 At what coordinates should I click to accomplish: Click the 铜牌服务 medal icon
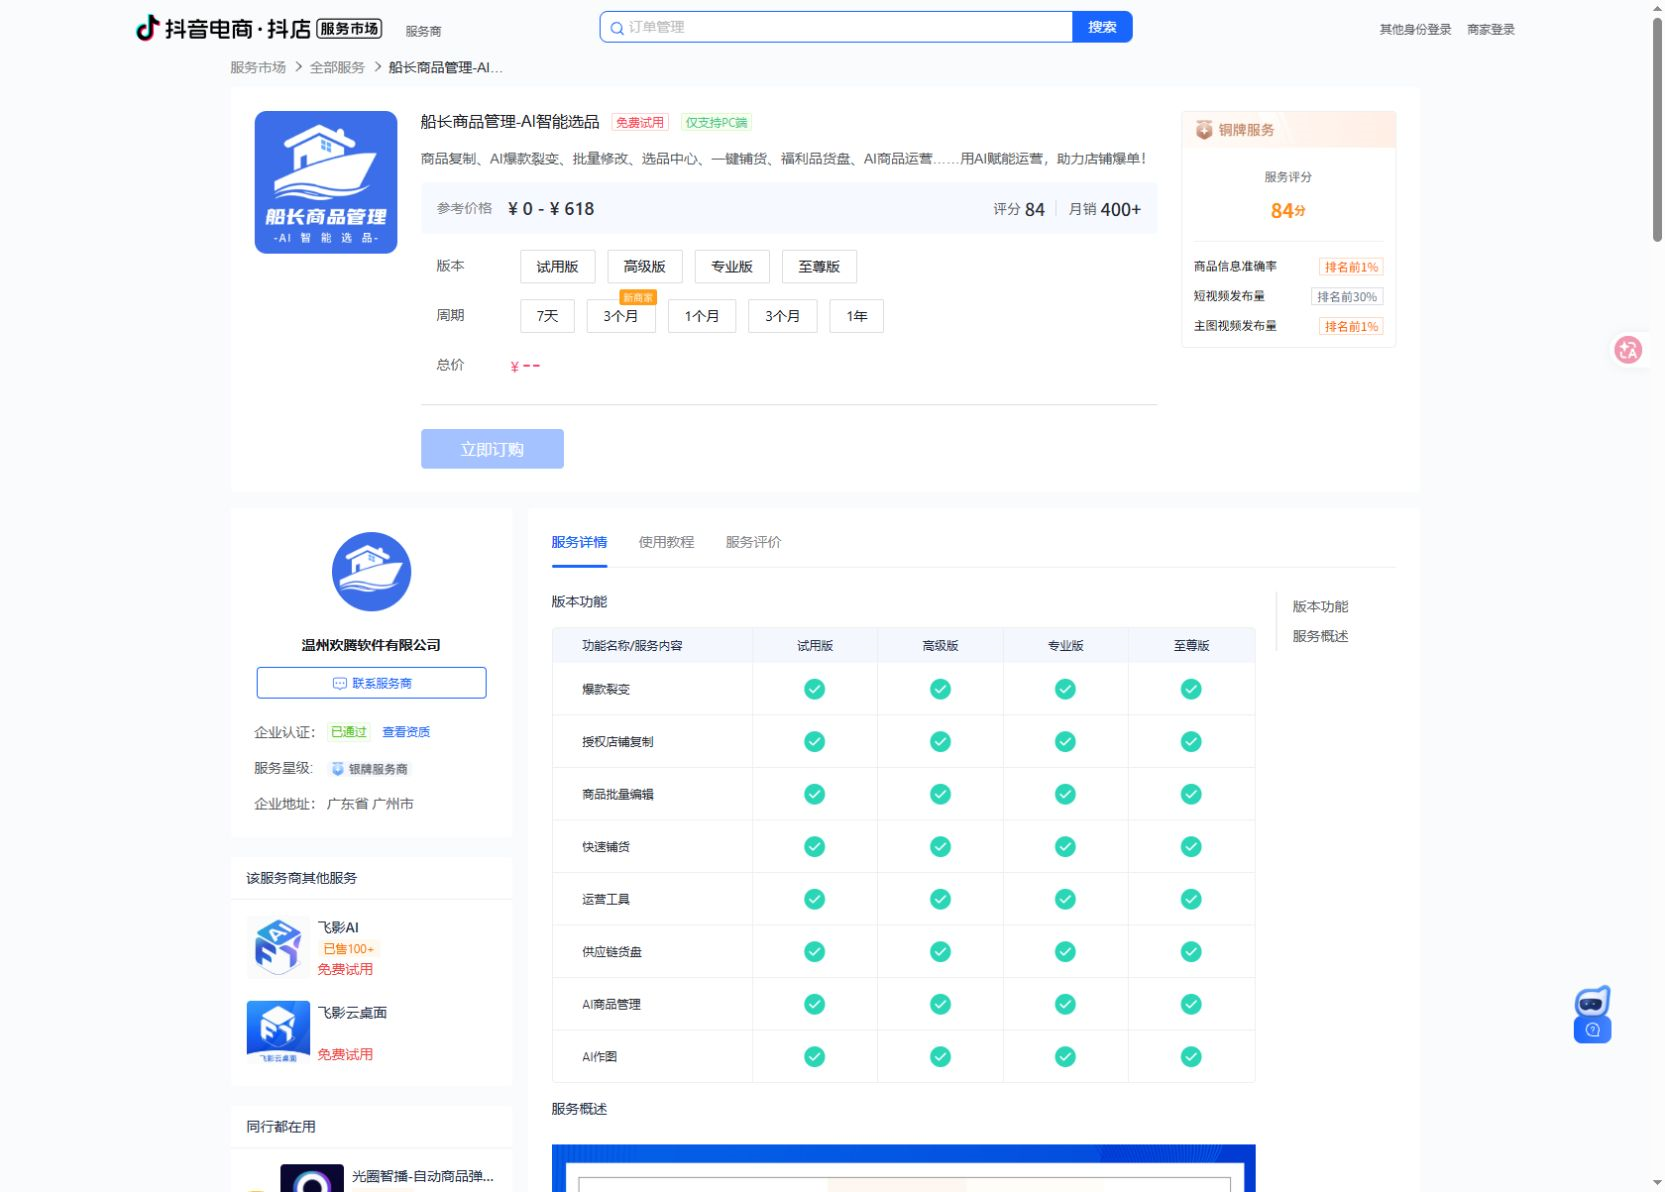[x=1204, y=130]
